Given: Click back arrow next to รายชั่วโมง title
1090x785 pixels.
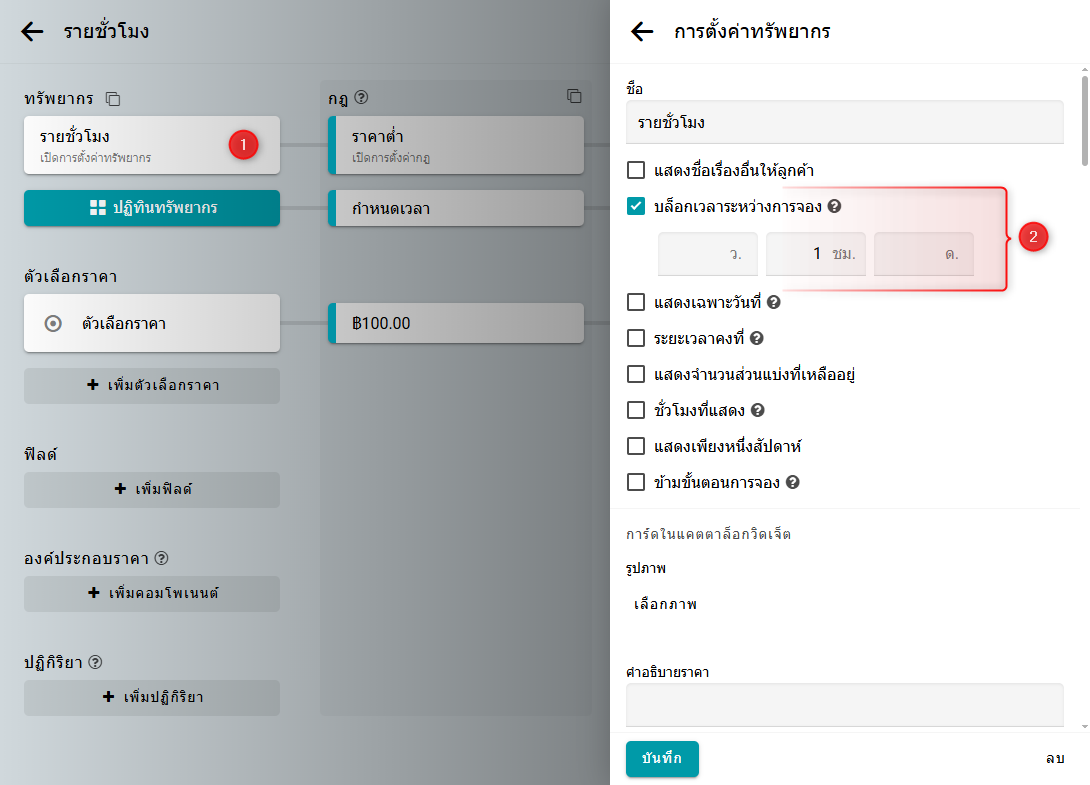Looking at the screenshot, I should (33, 31).
